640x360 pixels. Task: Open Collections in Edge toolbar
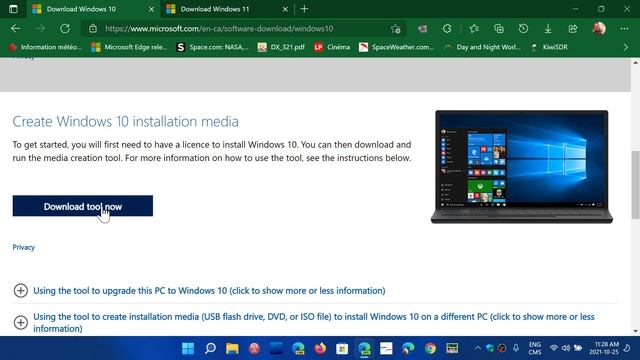tap(499, 29)
